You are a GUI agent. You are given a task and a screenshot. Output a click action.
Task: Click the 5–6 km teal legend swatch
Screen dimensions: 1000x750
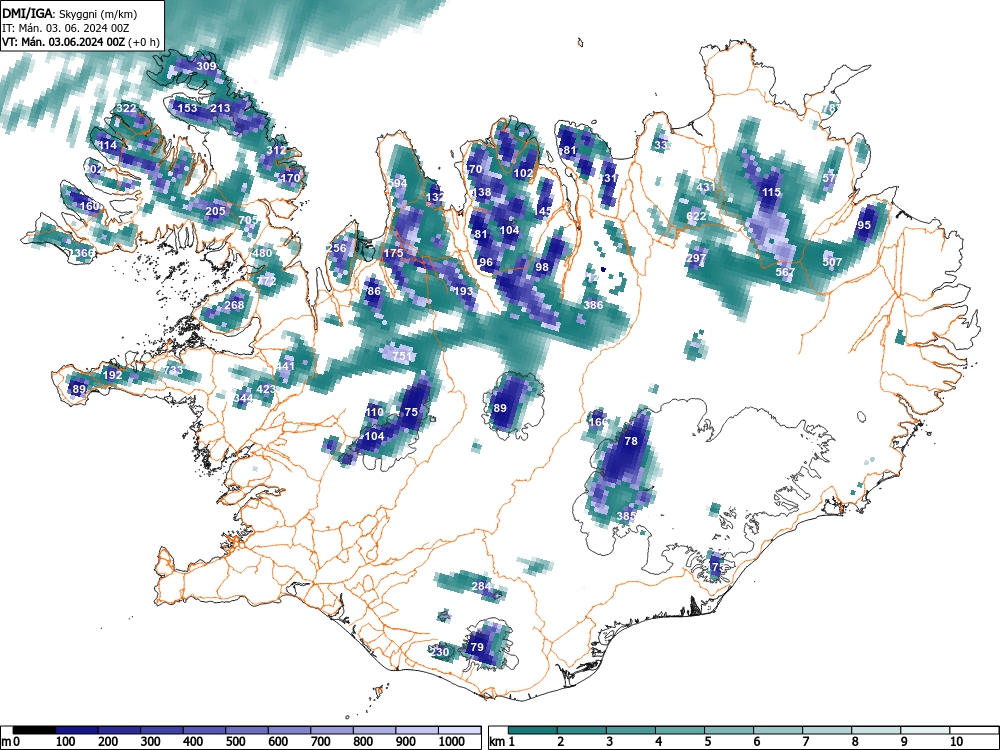tap(729, 730)
